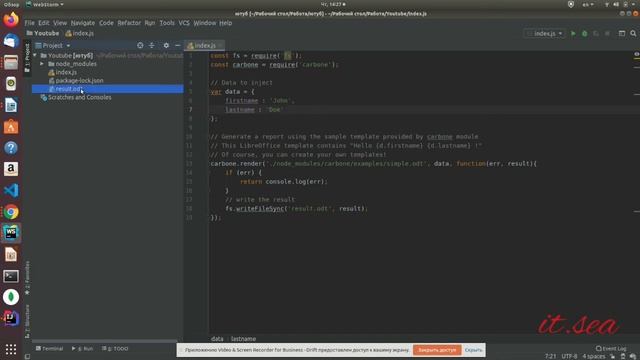Viewport: 640px width, 360px height.
Task: Open the Tools menu
Action: (167, 23)
